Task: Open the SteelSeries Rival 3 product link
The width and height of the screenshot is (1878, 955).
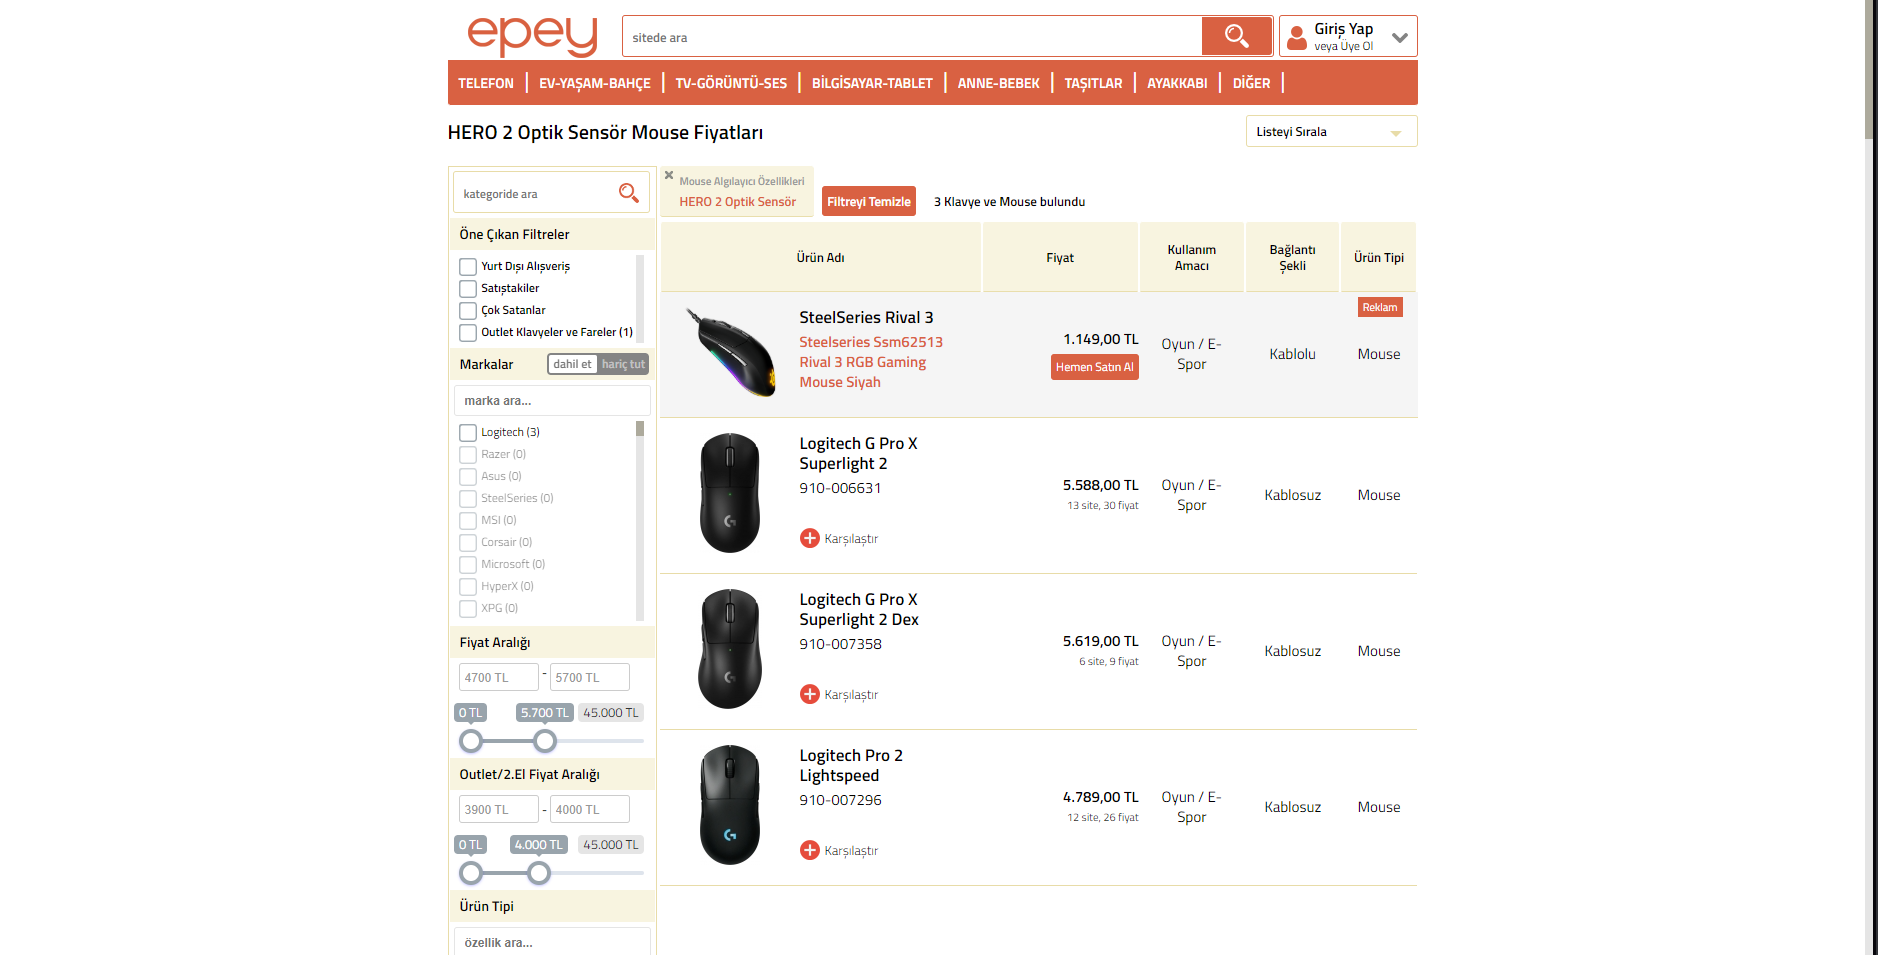Action: point(866,317)
